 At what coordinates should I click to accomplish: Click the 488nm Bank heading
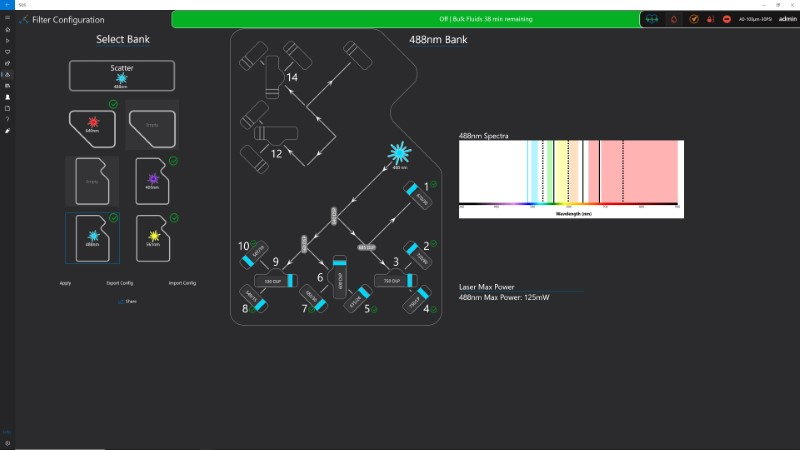(438, 40)
